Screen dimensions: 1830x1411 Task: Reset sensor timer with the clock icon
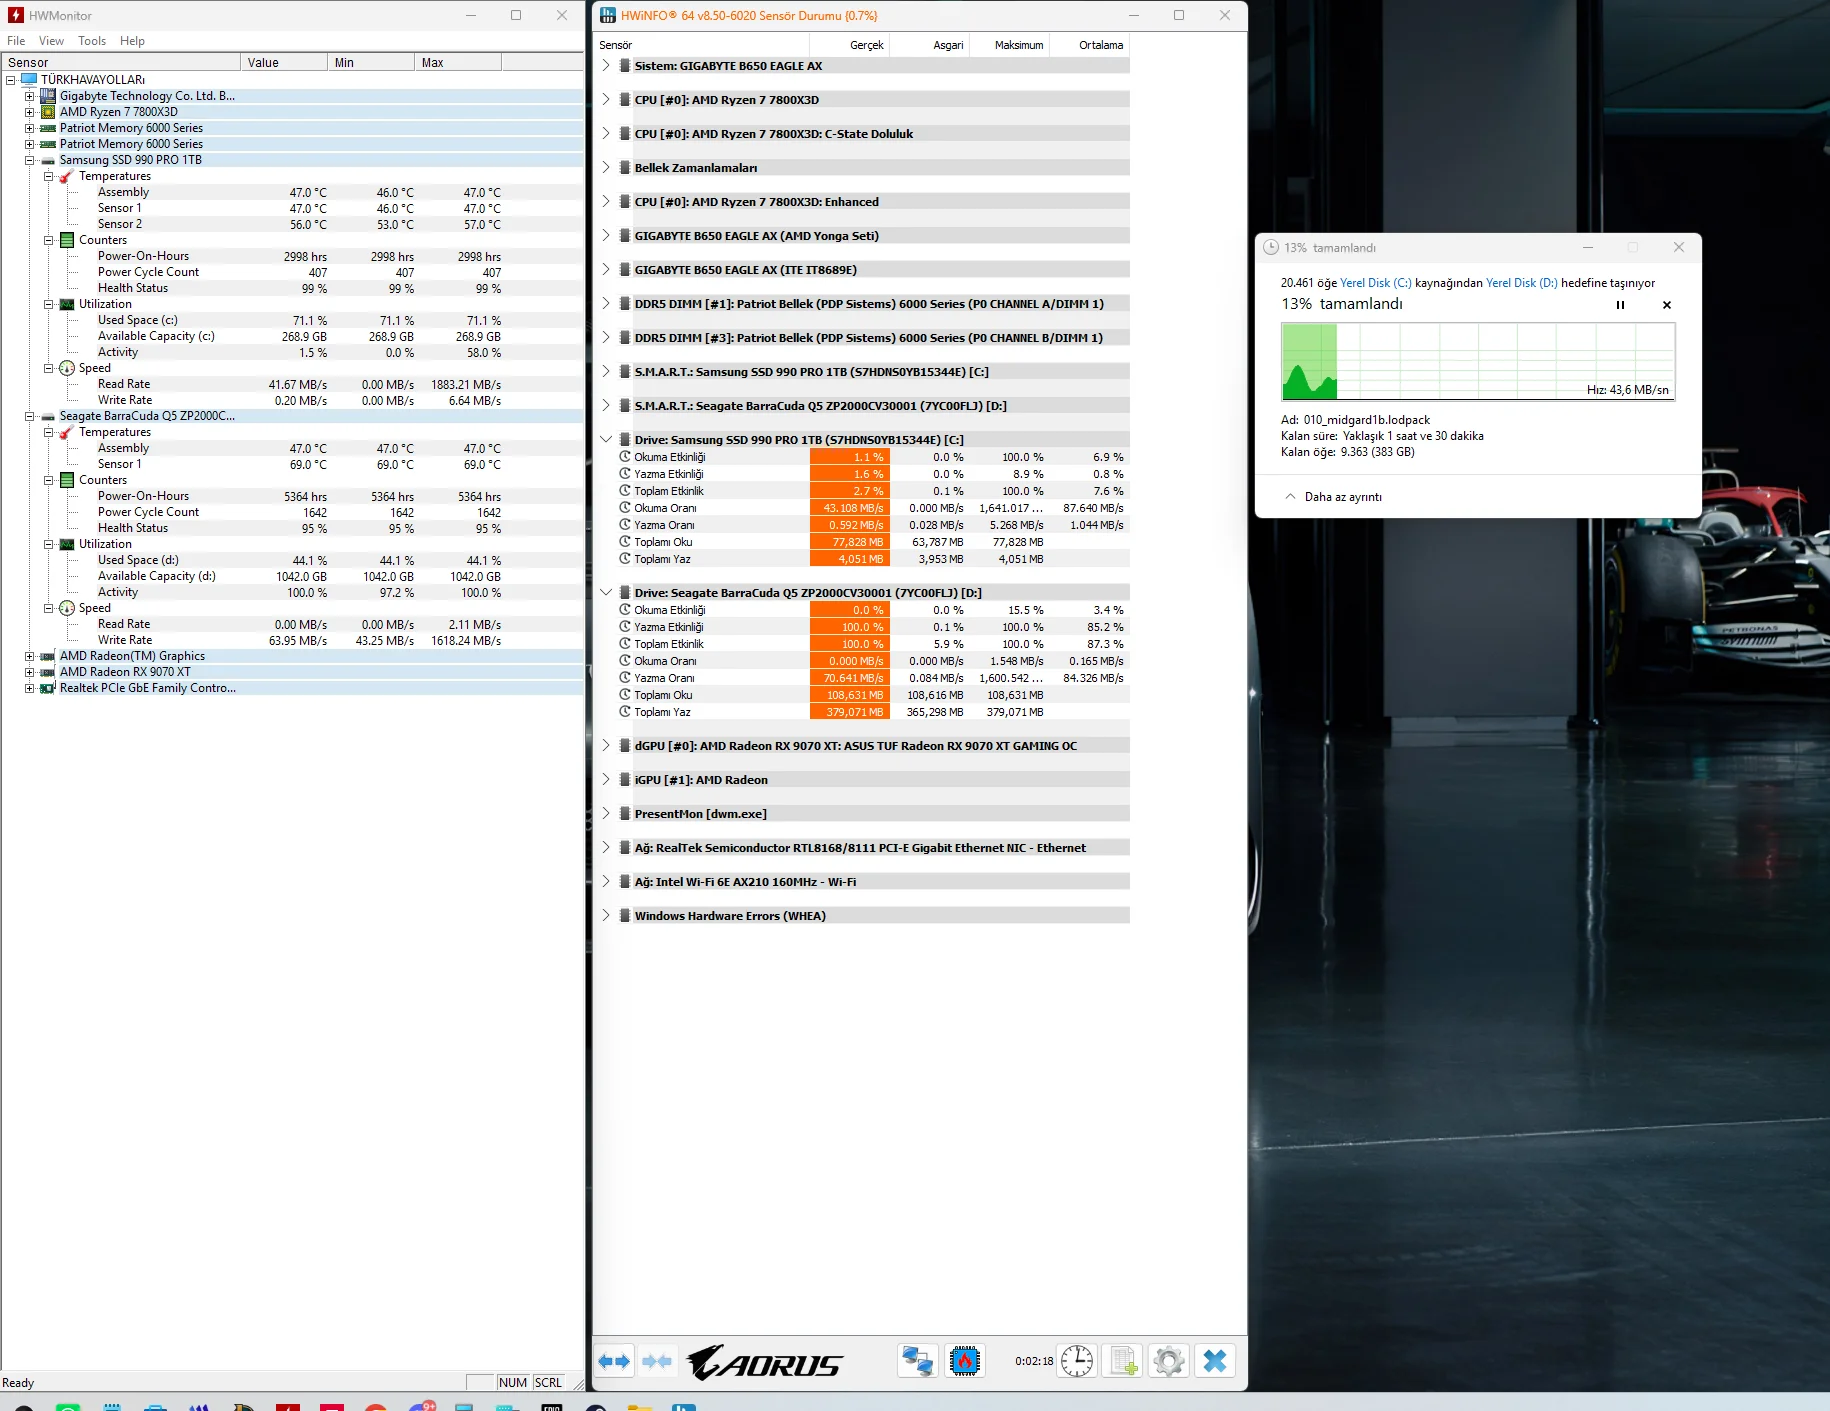tap(1077, 1361)
